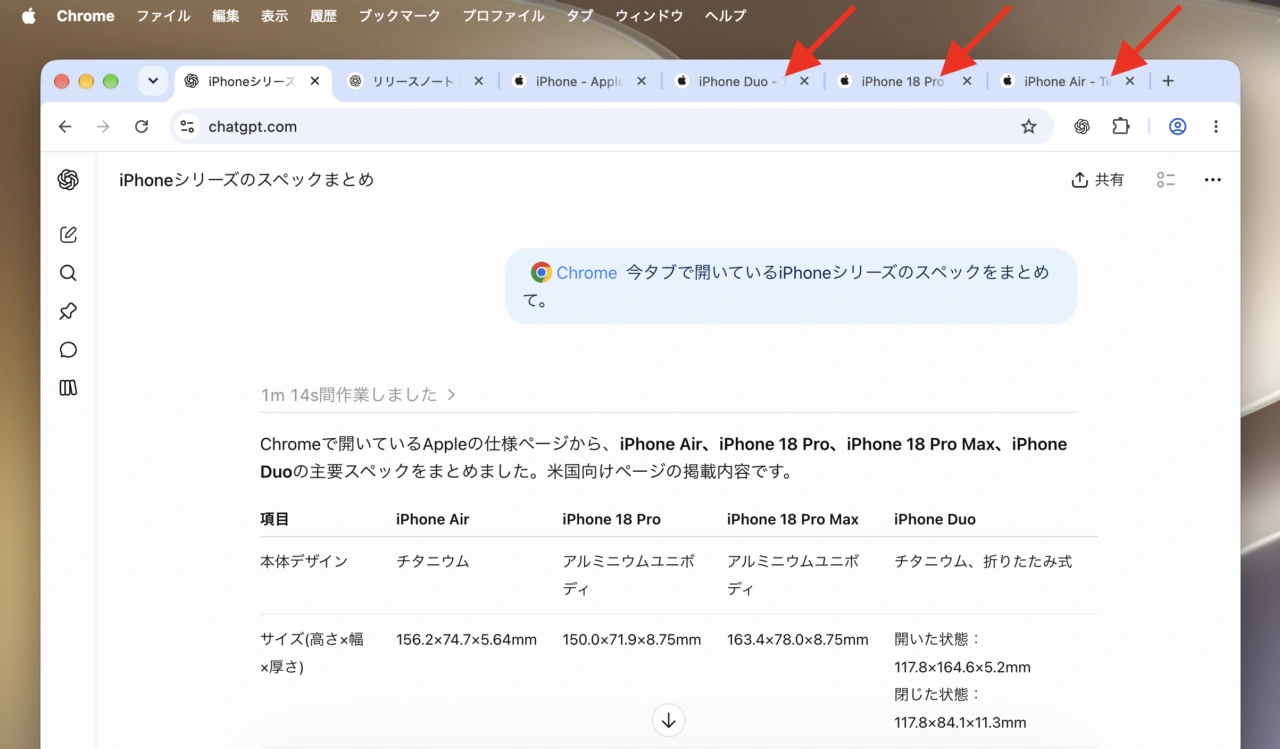
Task: Open the ファイル menu
Action: click(x=164, y=16)
